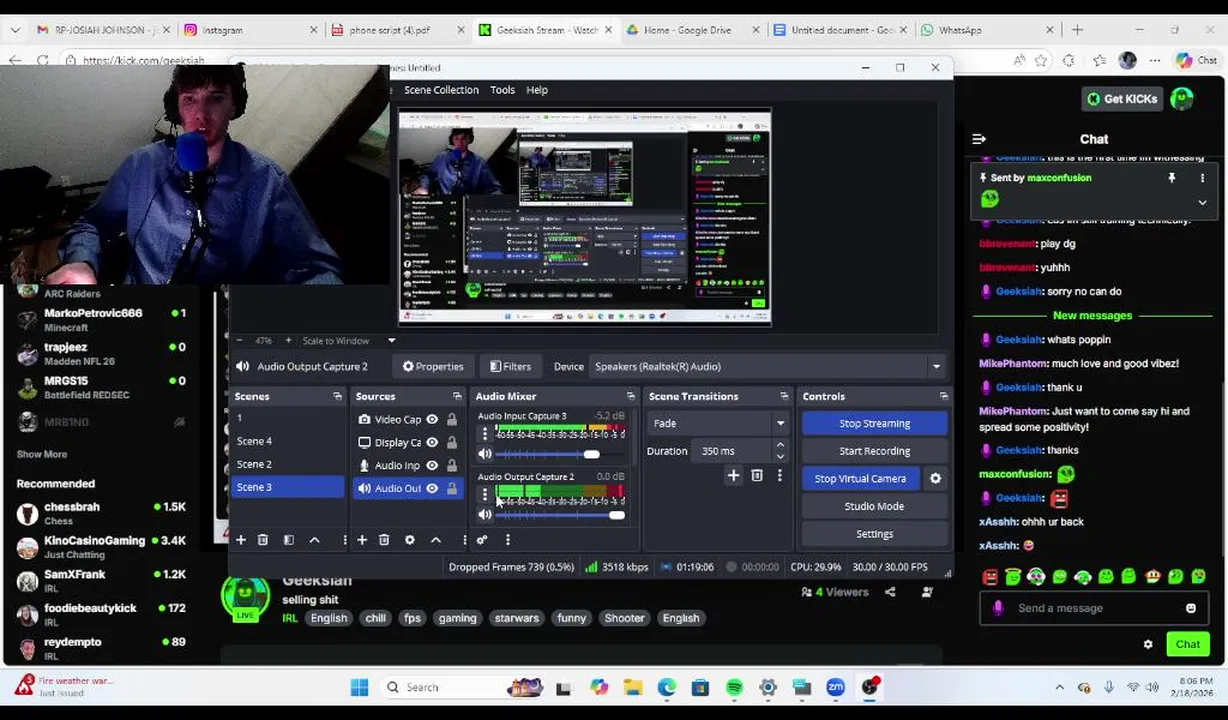Pop out the Scenes dock panel icon
This screenshot has height=720, width=1228.
(x=337, y=397)
